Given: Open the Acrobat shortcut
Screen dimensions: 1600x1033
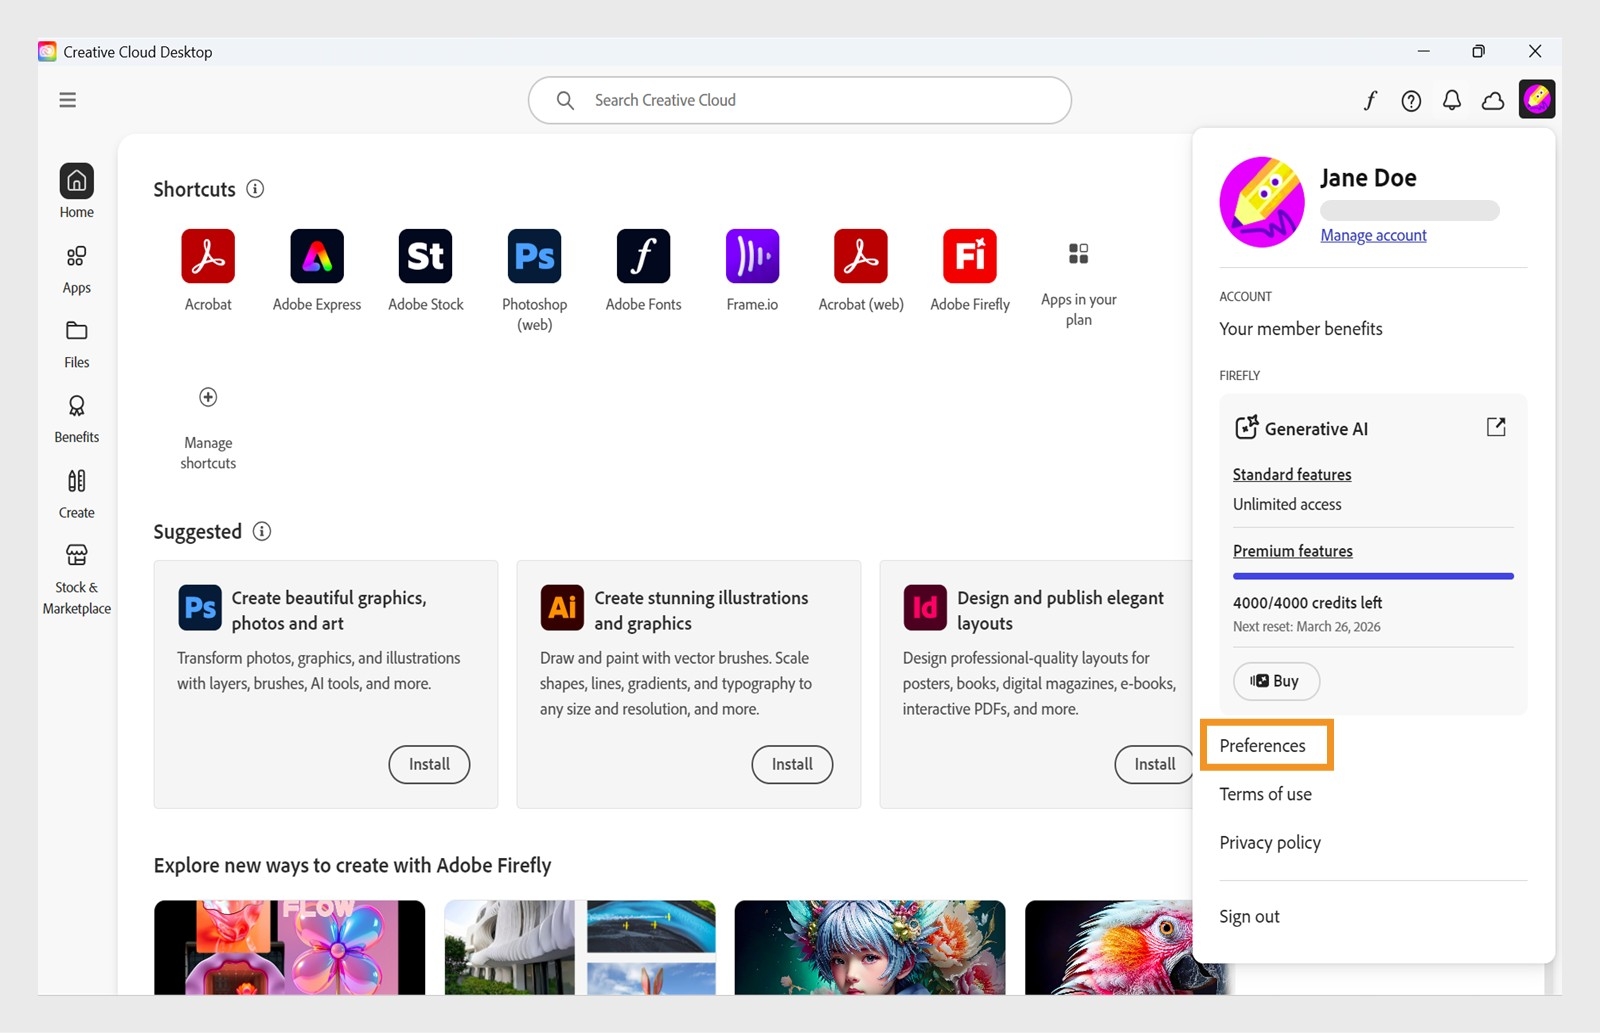Looking at the screenshot, I should (208, 256).
